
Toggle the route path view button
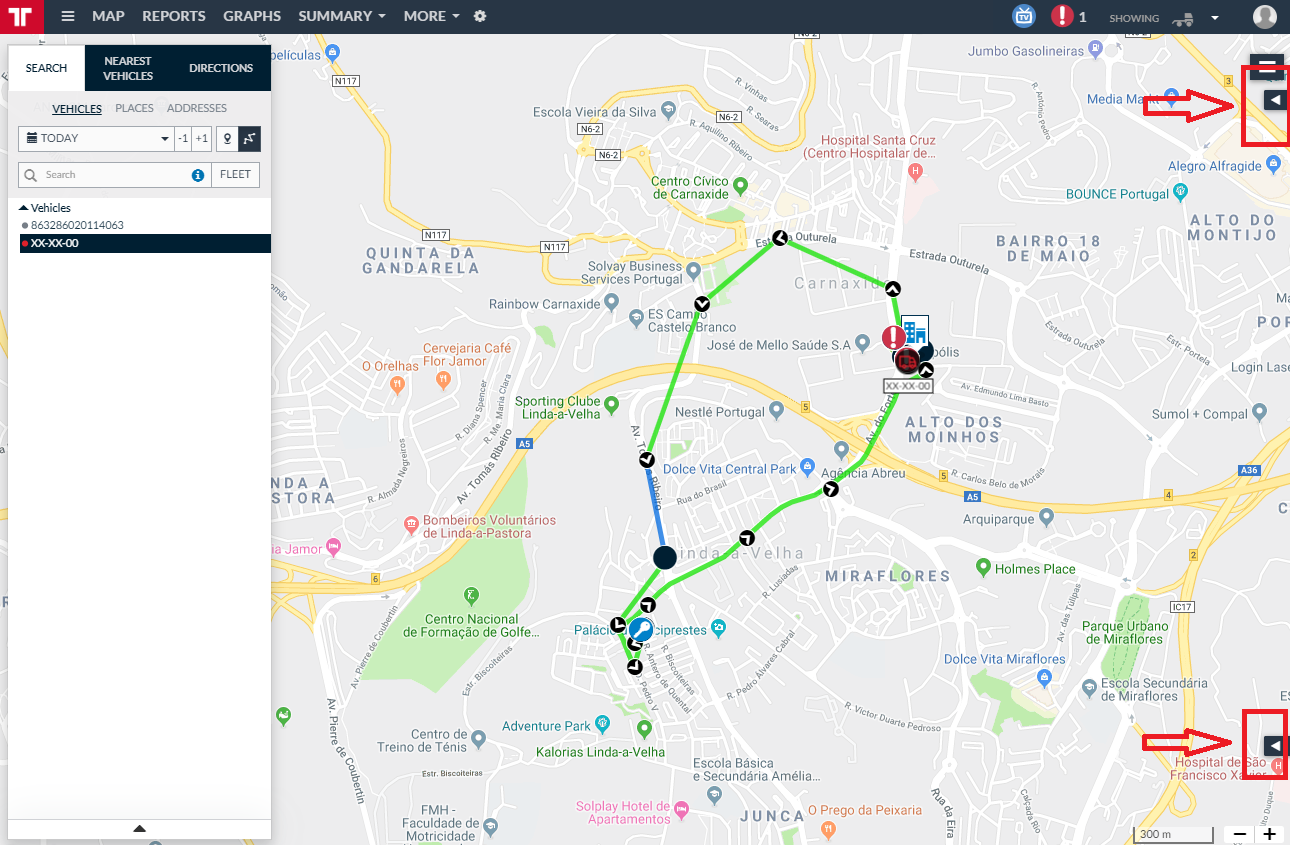click(250, 139)
